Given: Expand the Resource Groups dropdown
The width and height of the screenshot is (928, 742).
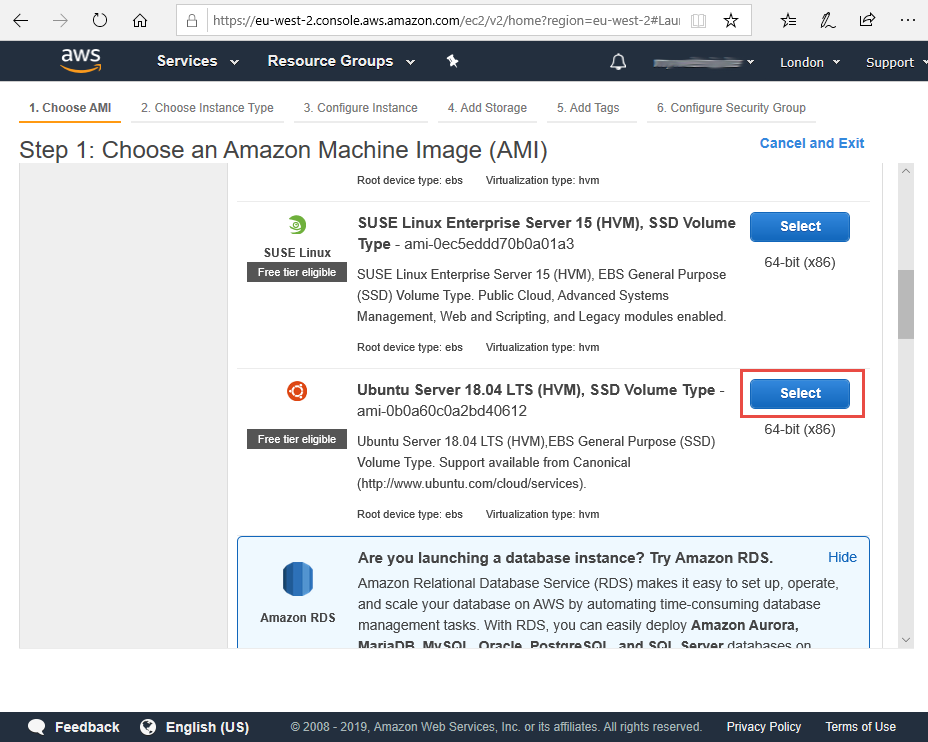Looking at the screenshot, I should coord(341,61).
